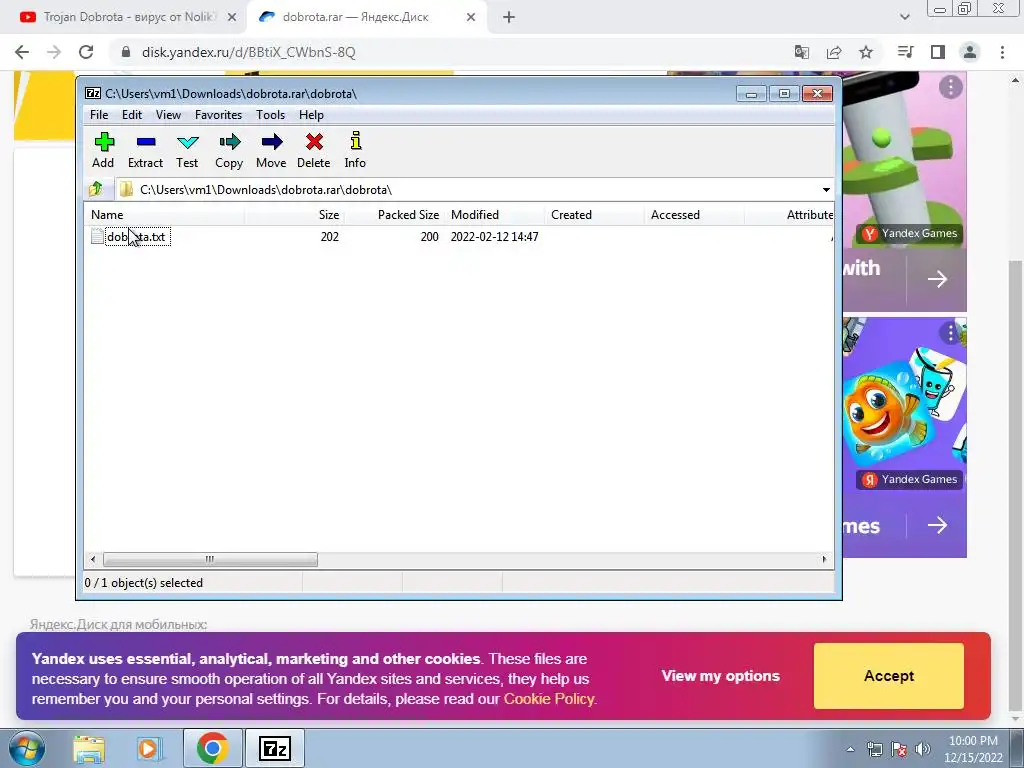Close the dobrota.rar Yandex Disk tab
The width and height of the screenshot is (1024, 768).
(471, 18)
